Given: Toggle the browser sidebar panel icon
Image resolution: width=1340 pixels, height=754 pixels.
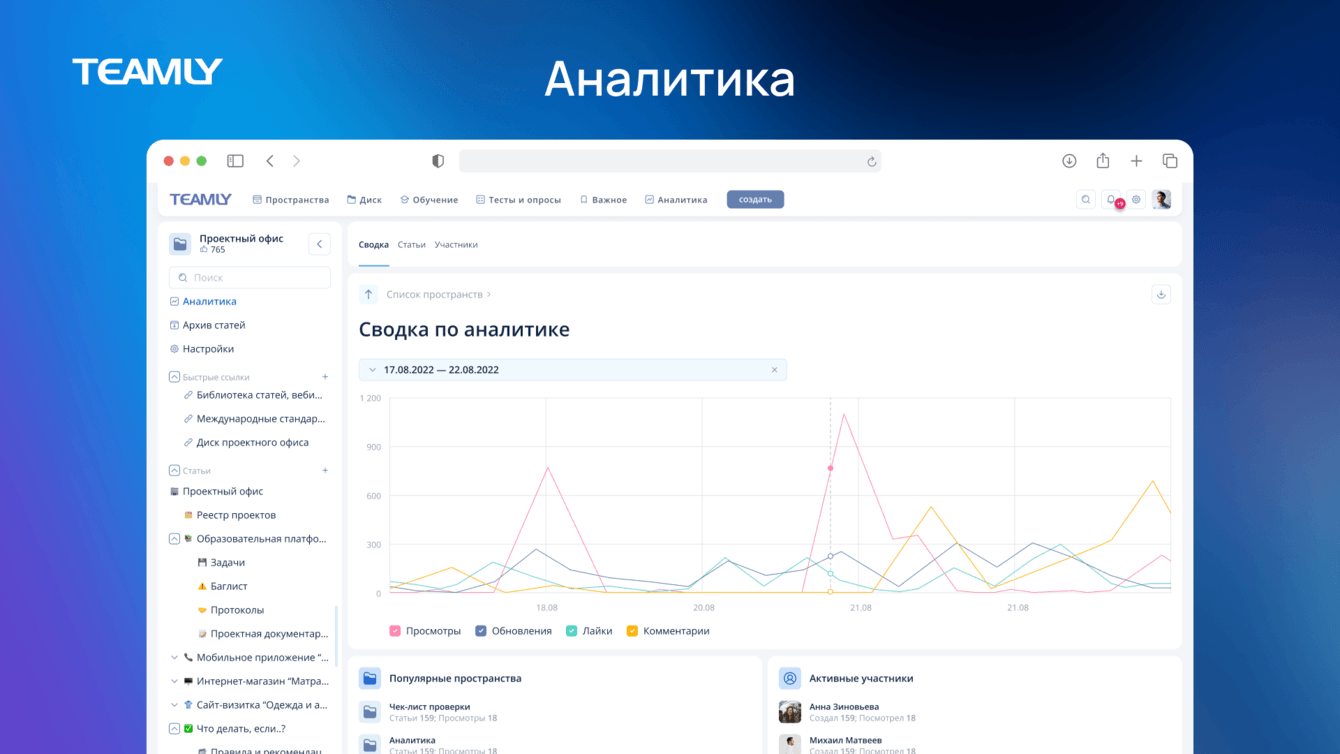Looking at the screenshot, I should tap(235, 161).
